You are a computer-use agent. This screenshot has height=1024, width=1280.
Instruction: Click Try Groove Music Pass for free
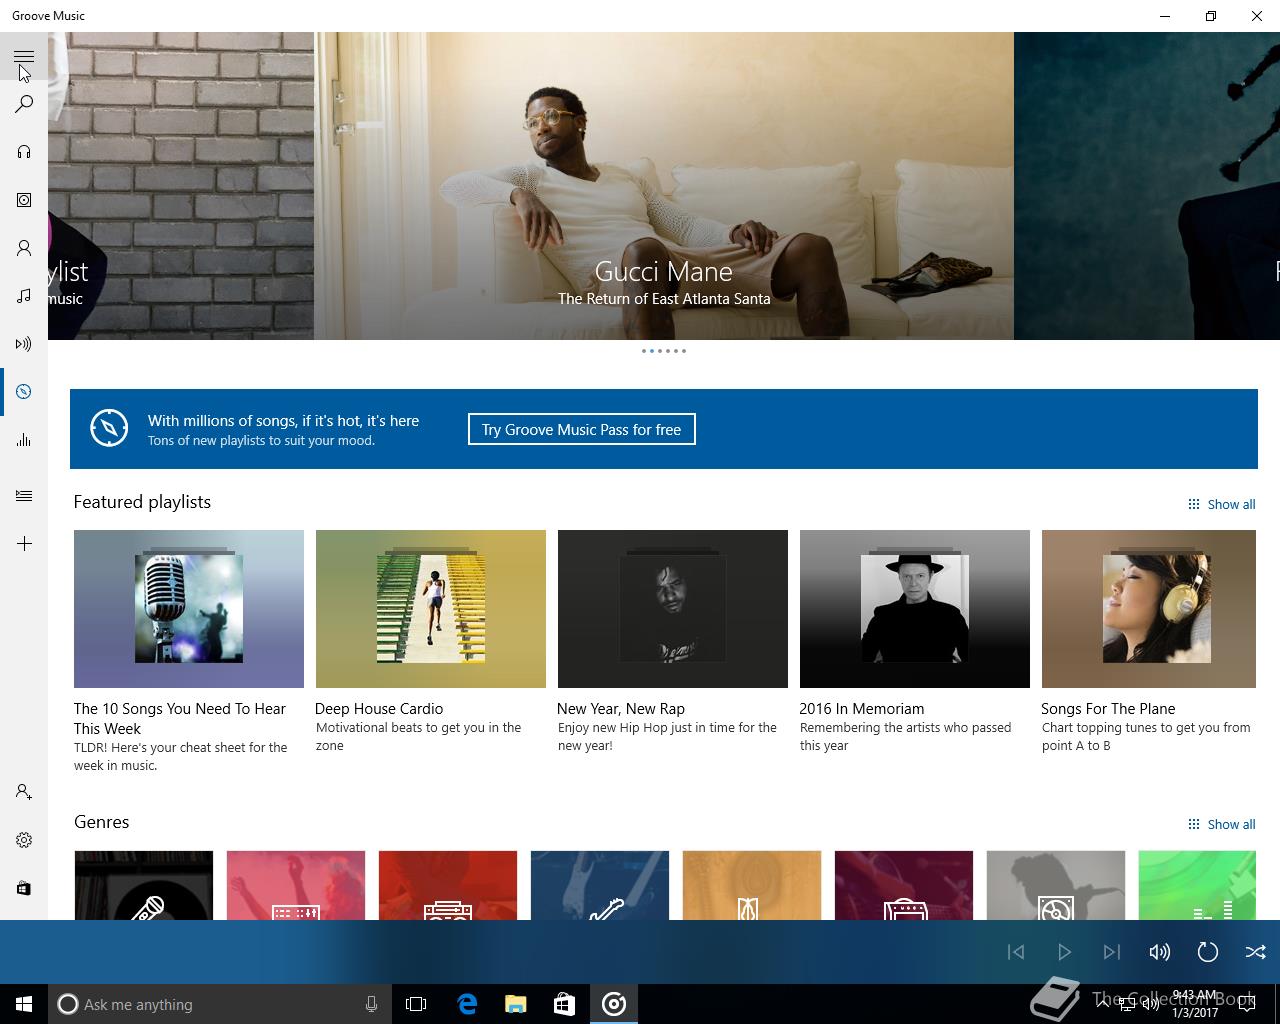click(581, 429)
